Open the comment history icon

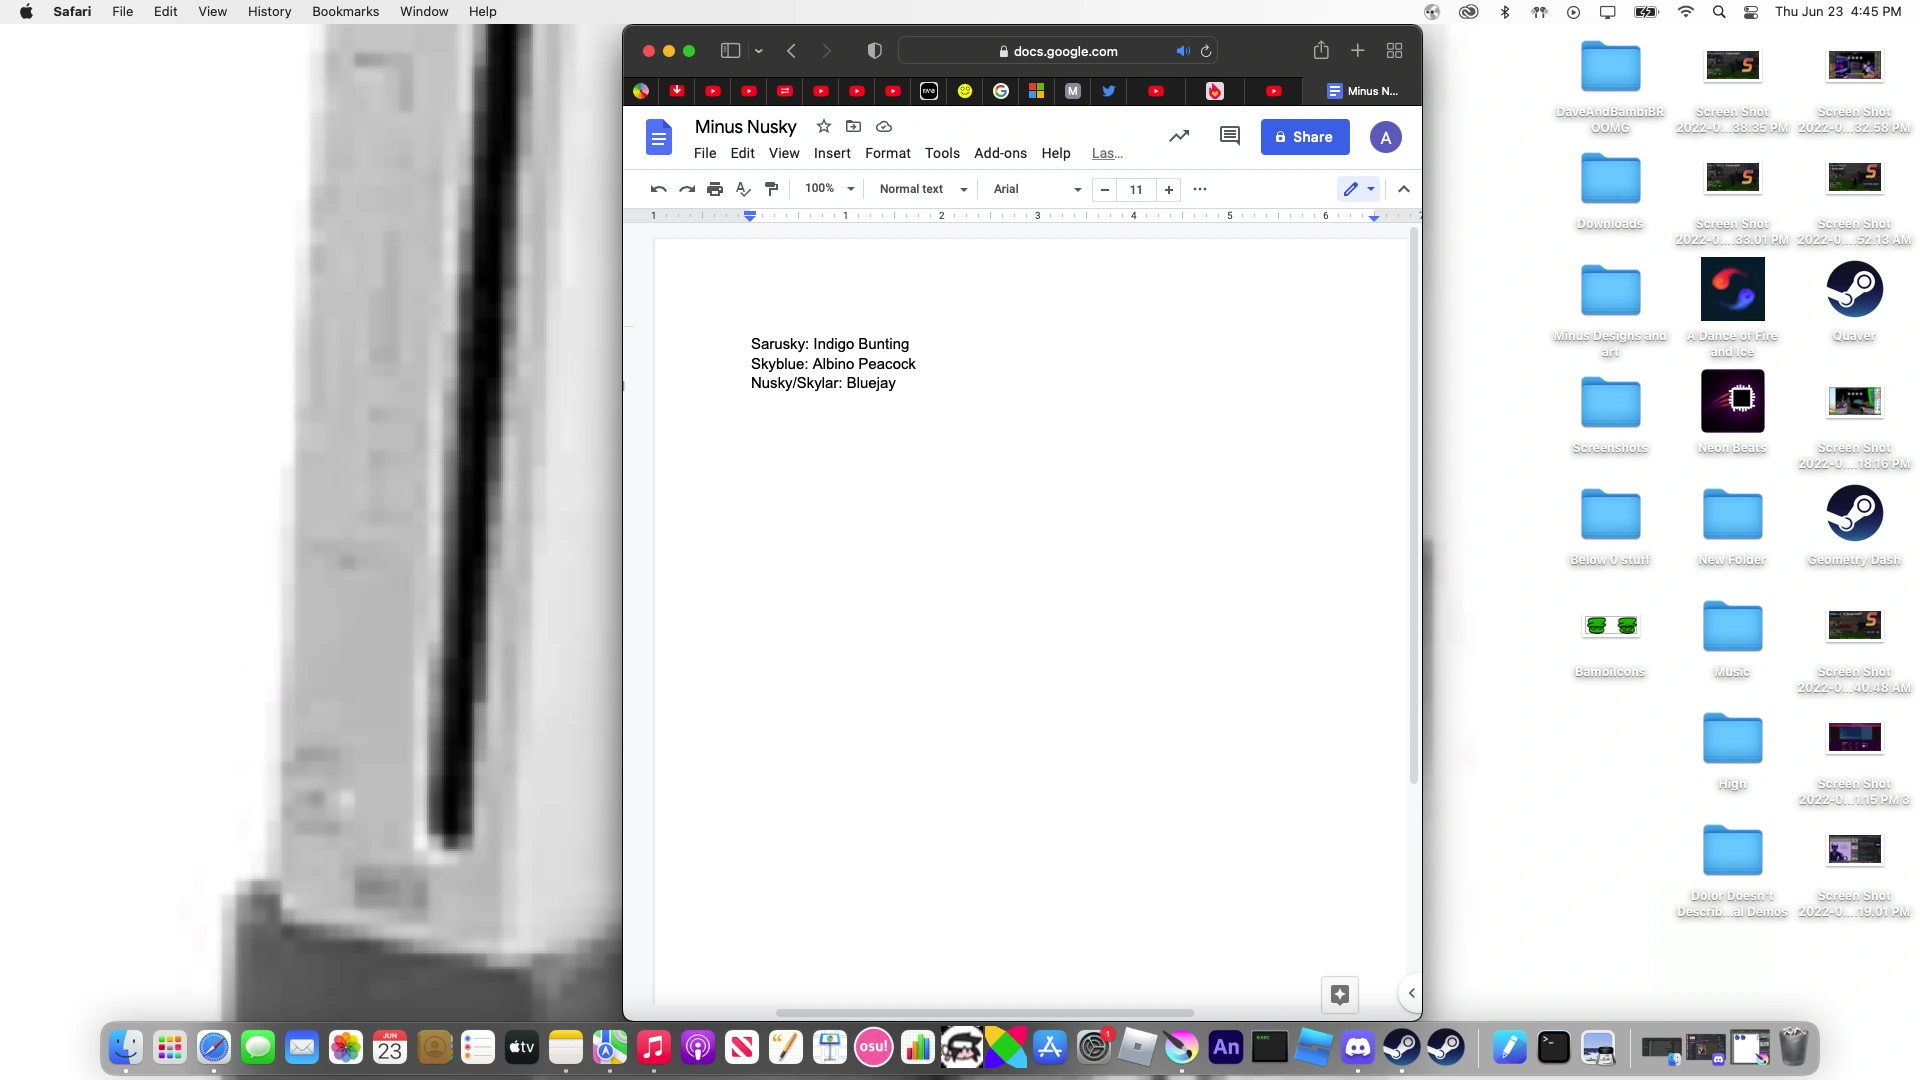click(x=1229, y=136)
